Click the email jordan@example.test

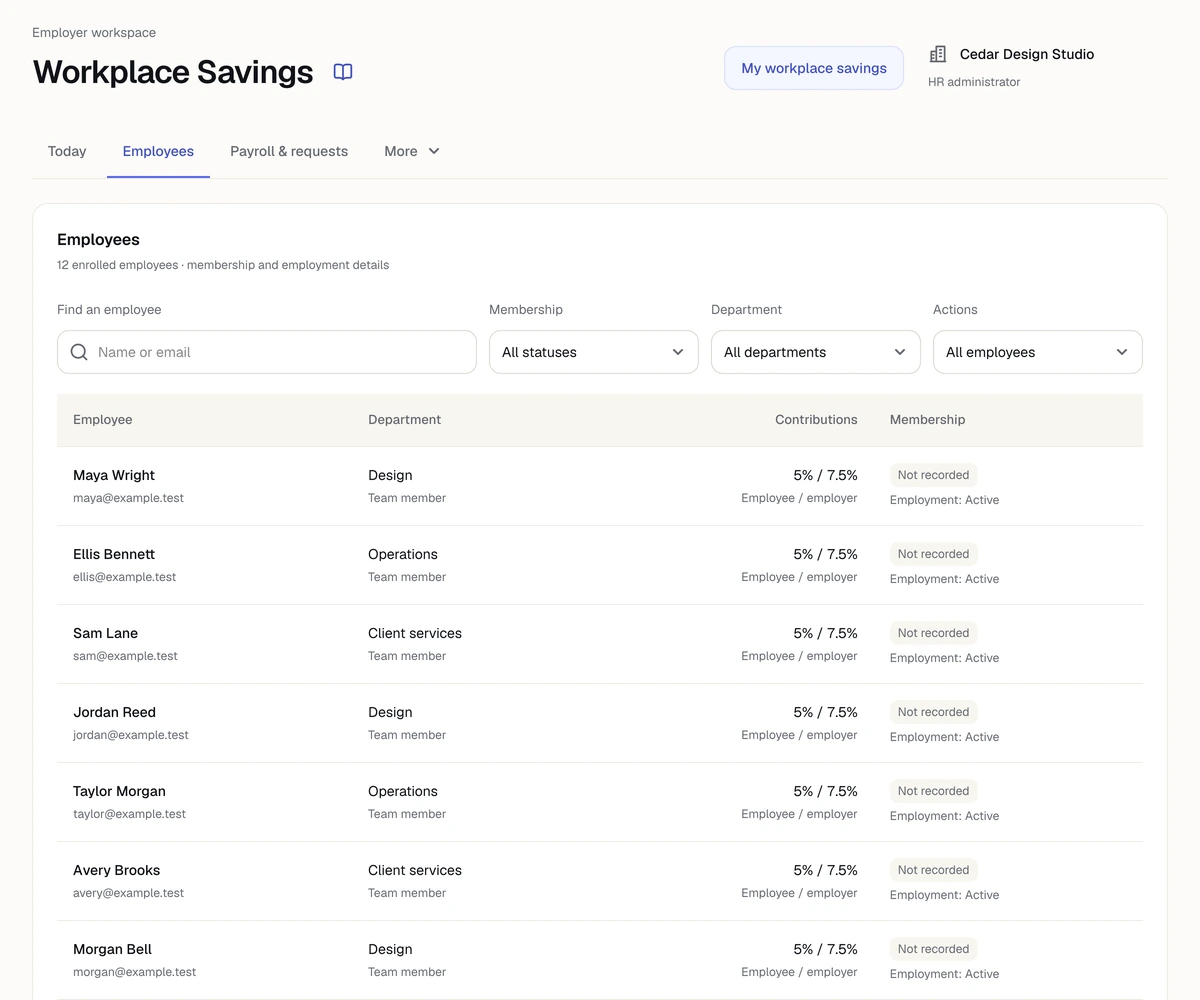(x=131, y=735)
